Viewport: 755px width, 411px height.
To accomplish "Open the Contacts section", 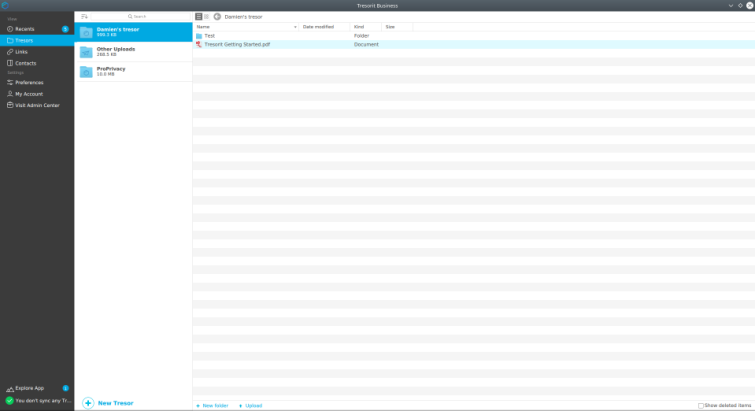I will 37,63.
